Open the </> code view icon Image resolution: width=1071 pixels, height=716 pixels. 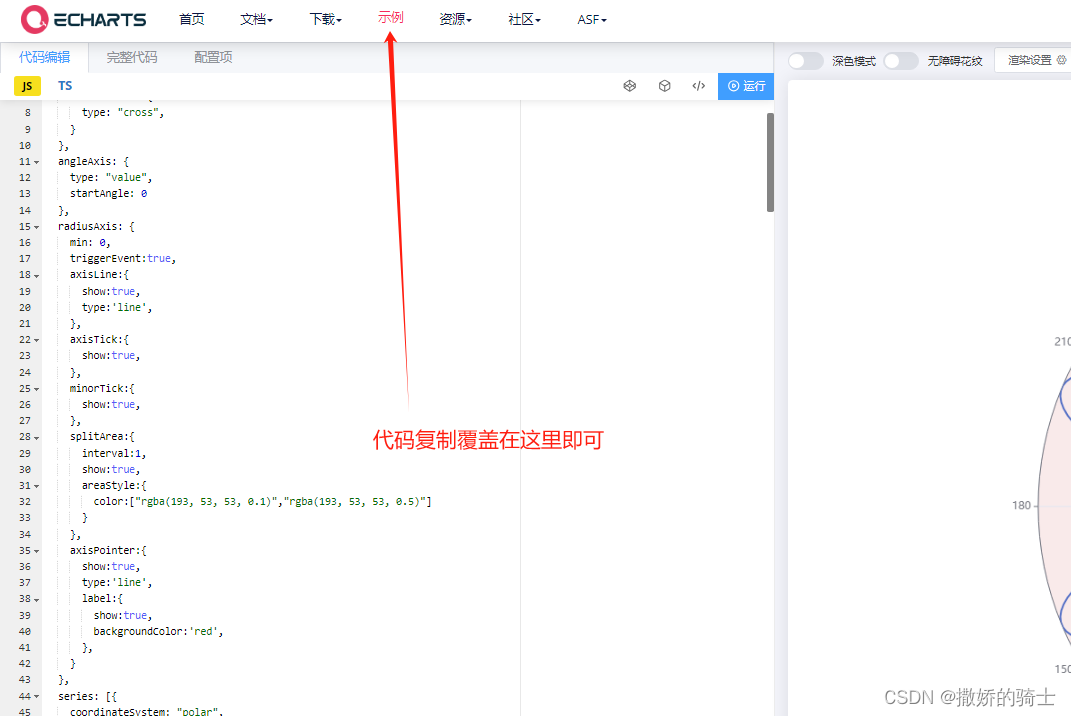699,86
